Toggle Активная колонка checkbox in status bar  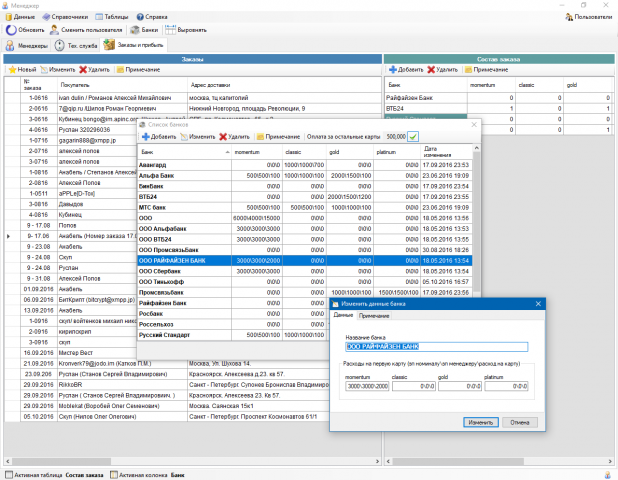114,475
